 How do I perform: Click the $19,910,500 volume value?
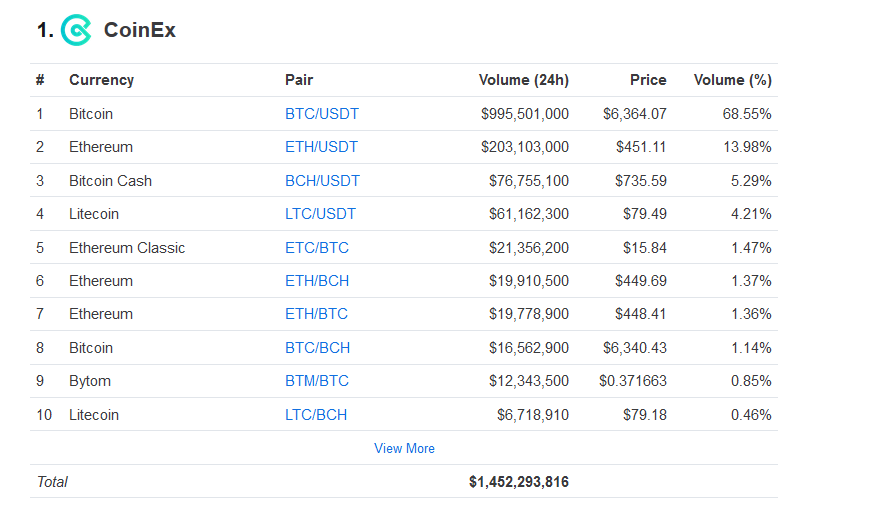point(529,281)
